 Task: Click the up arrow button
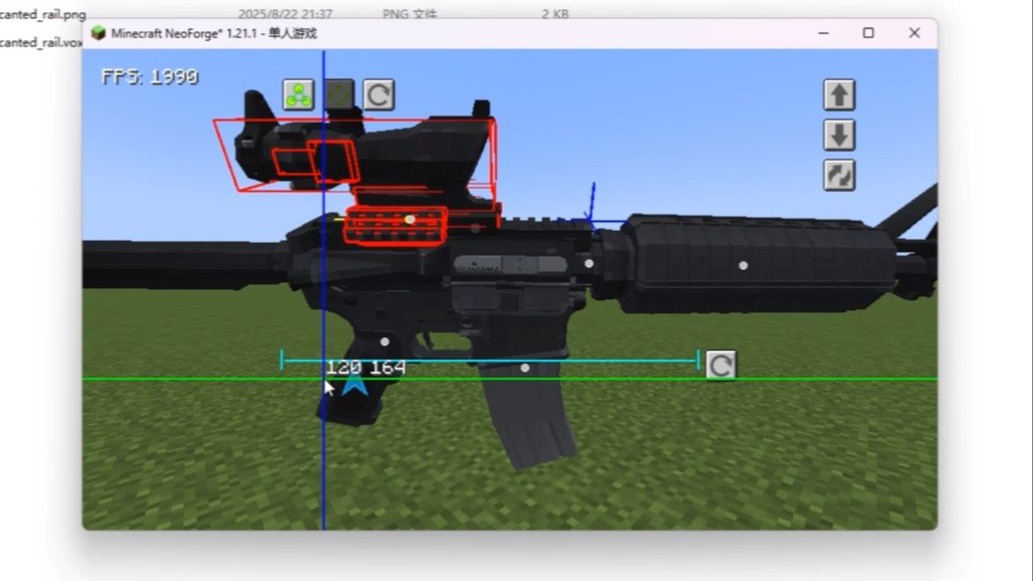[x=839, y=95]
